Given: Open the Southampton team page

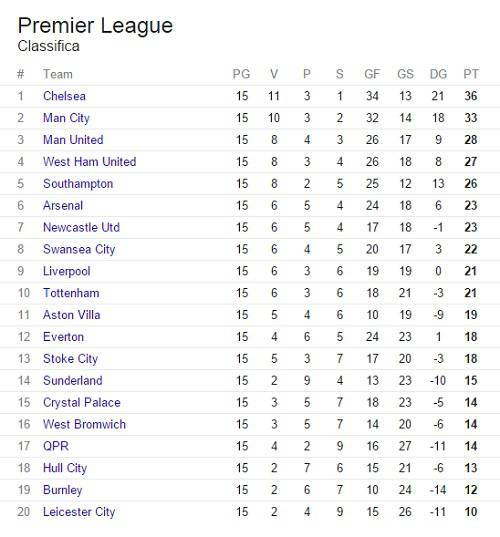Looking at the screenshot, I should 78,184.
